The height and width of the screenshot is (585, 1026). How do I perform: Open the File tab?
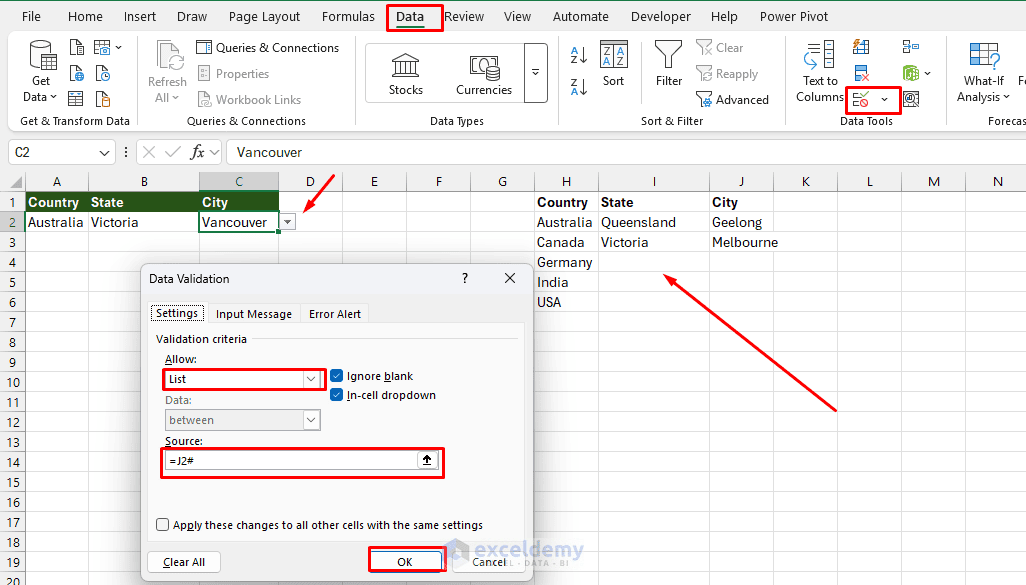point(31,16)
